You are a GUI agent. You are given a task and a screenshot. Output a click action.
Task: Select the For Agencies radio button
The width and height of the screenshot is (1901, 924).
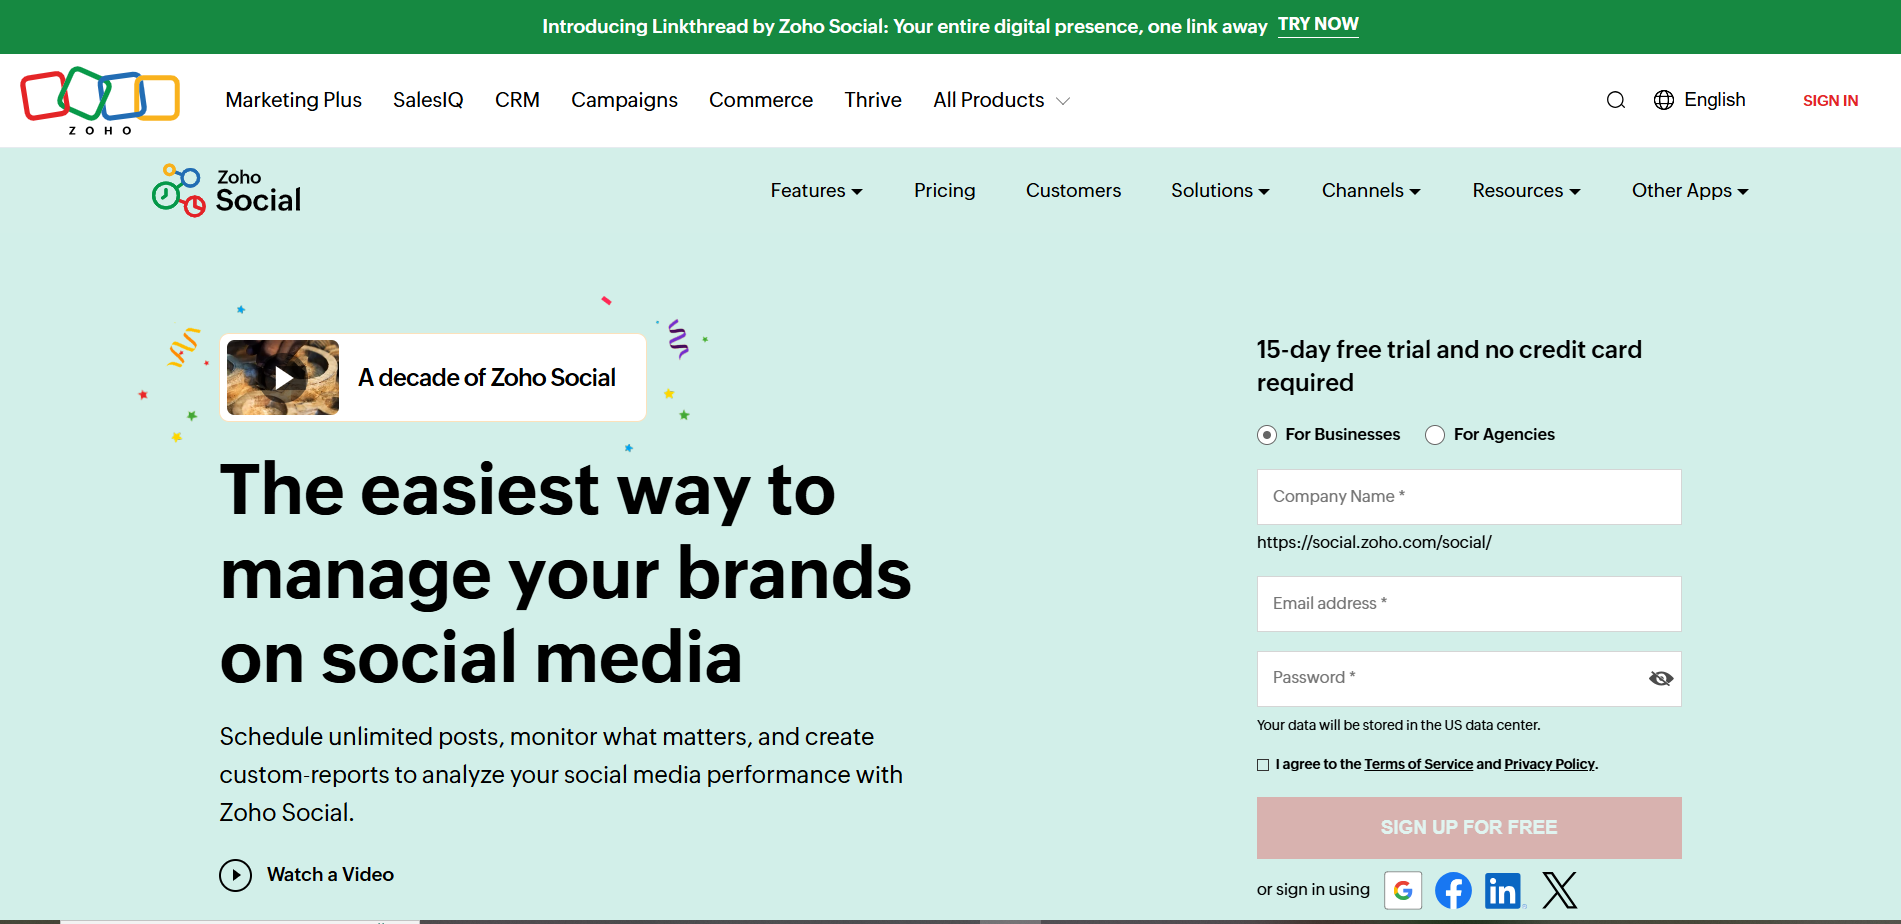click(1435, 435)
